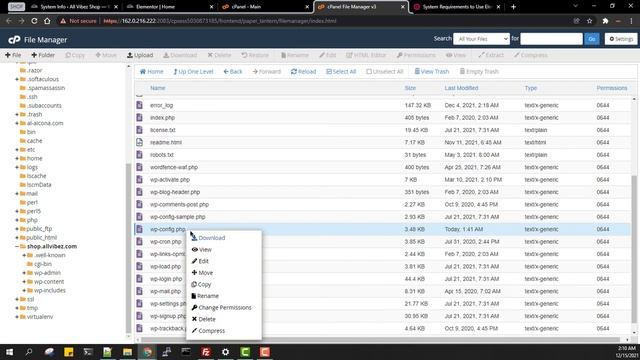Expand the .softaculous folder in tree
This screenshot has height=360, width=640.
[x=17, y=79]
